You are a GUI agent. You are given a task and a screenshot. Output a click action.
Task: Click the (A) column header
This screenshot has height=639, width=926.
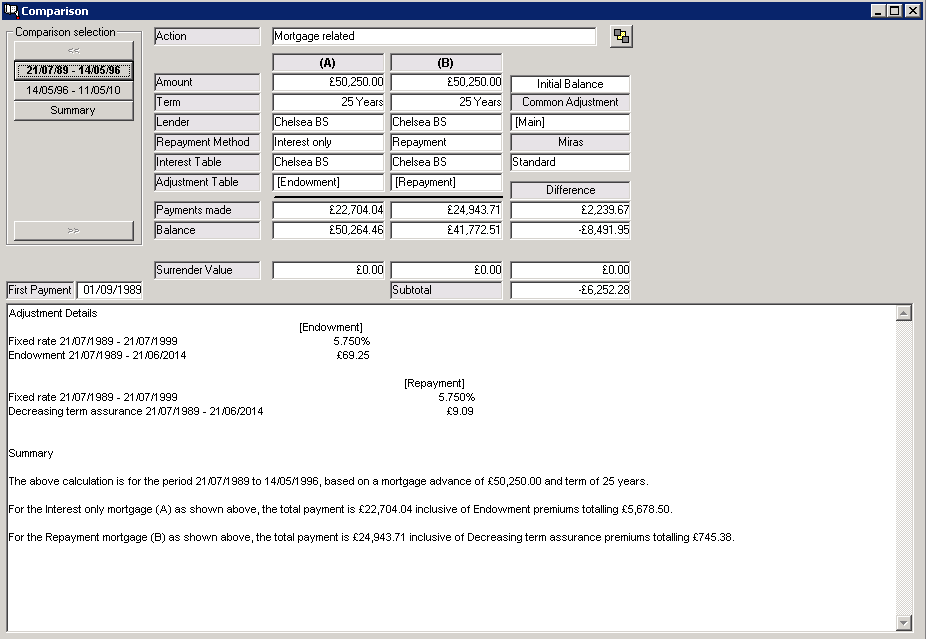328,63
